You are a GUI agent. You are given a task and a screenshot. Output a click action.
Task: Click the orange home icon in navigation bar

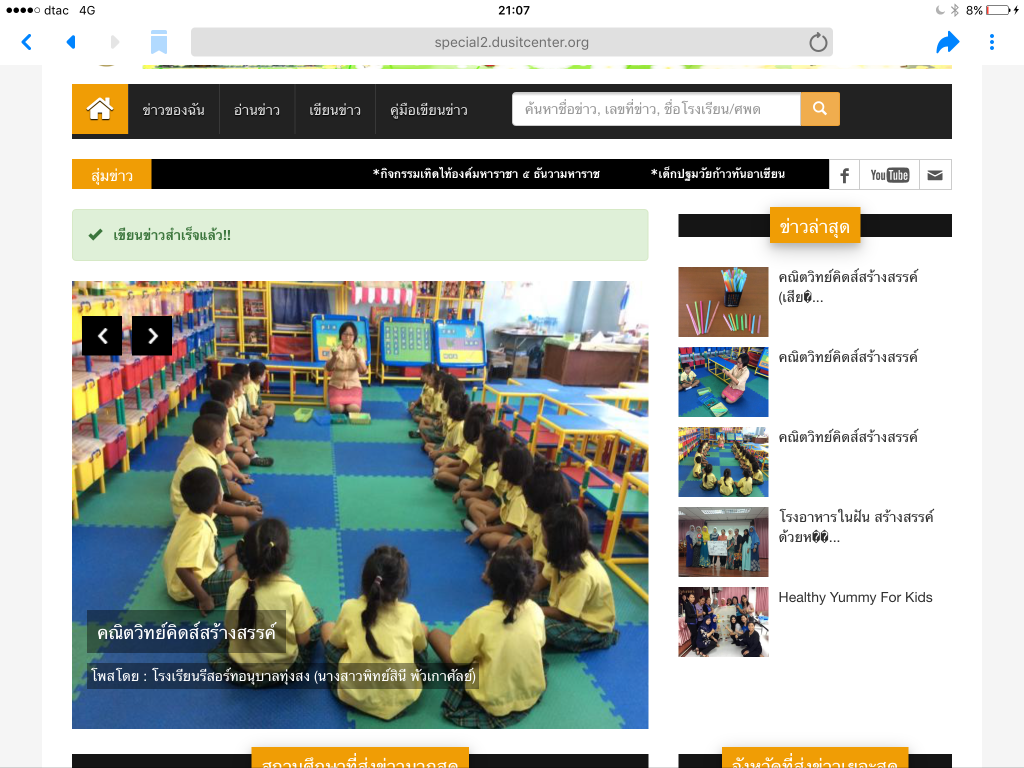(x=100, y=110)
